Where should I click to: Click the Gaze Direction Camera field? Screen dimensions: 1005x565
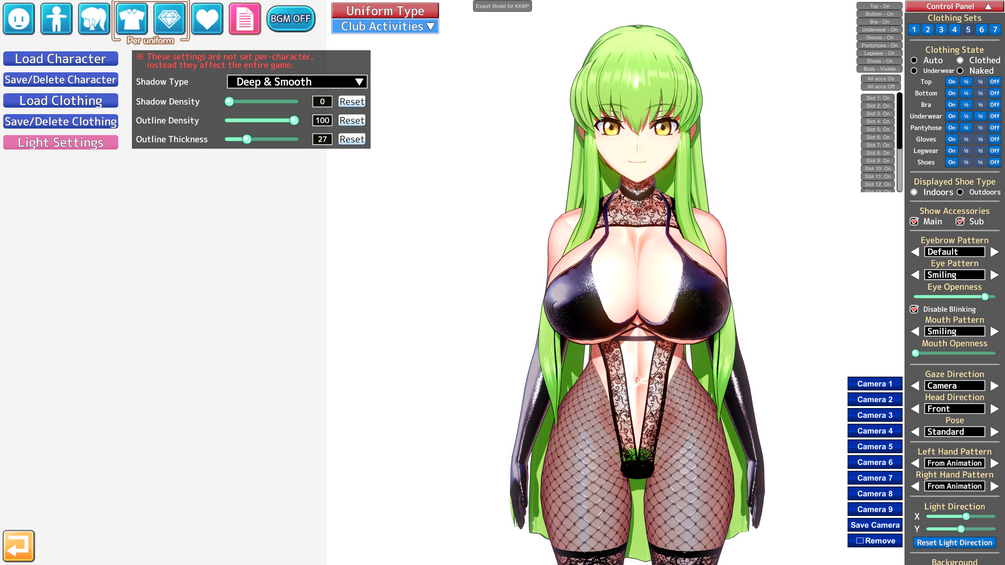point(954,386)
